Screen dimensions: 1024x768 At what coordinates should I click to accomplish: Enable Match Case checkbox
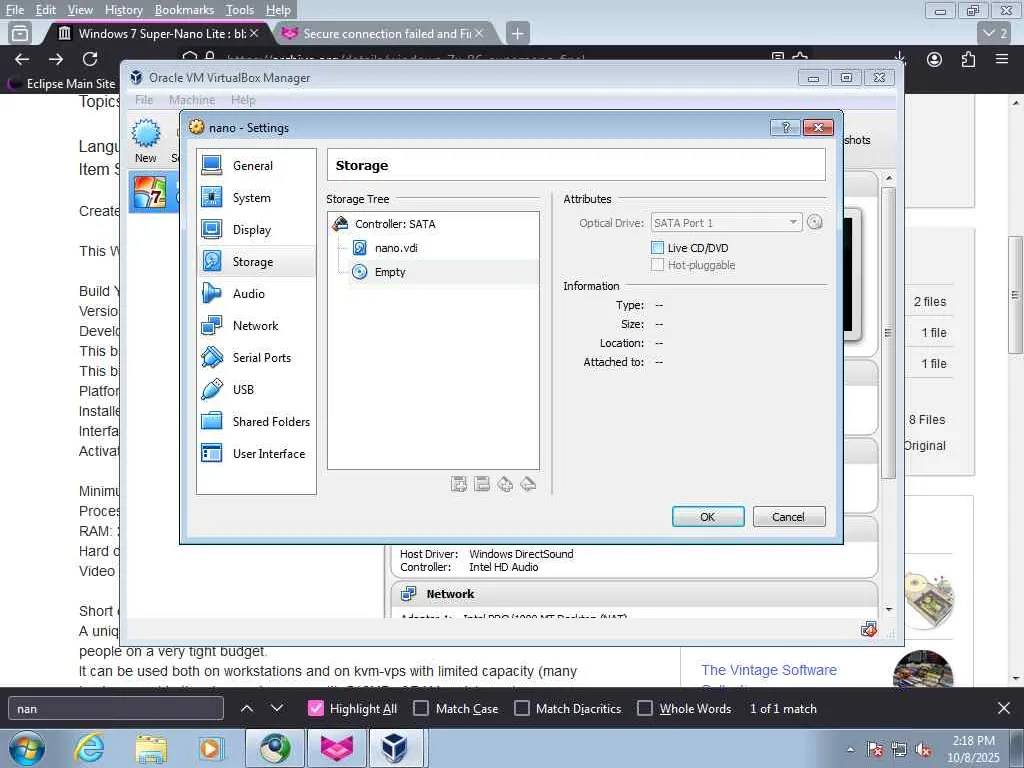point(421,709)
